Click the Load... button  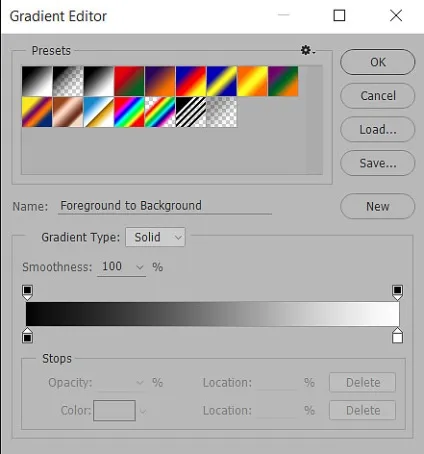(378, 129)
